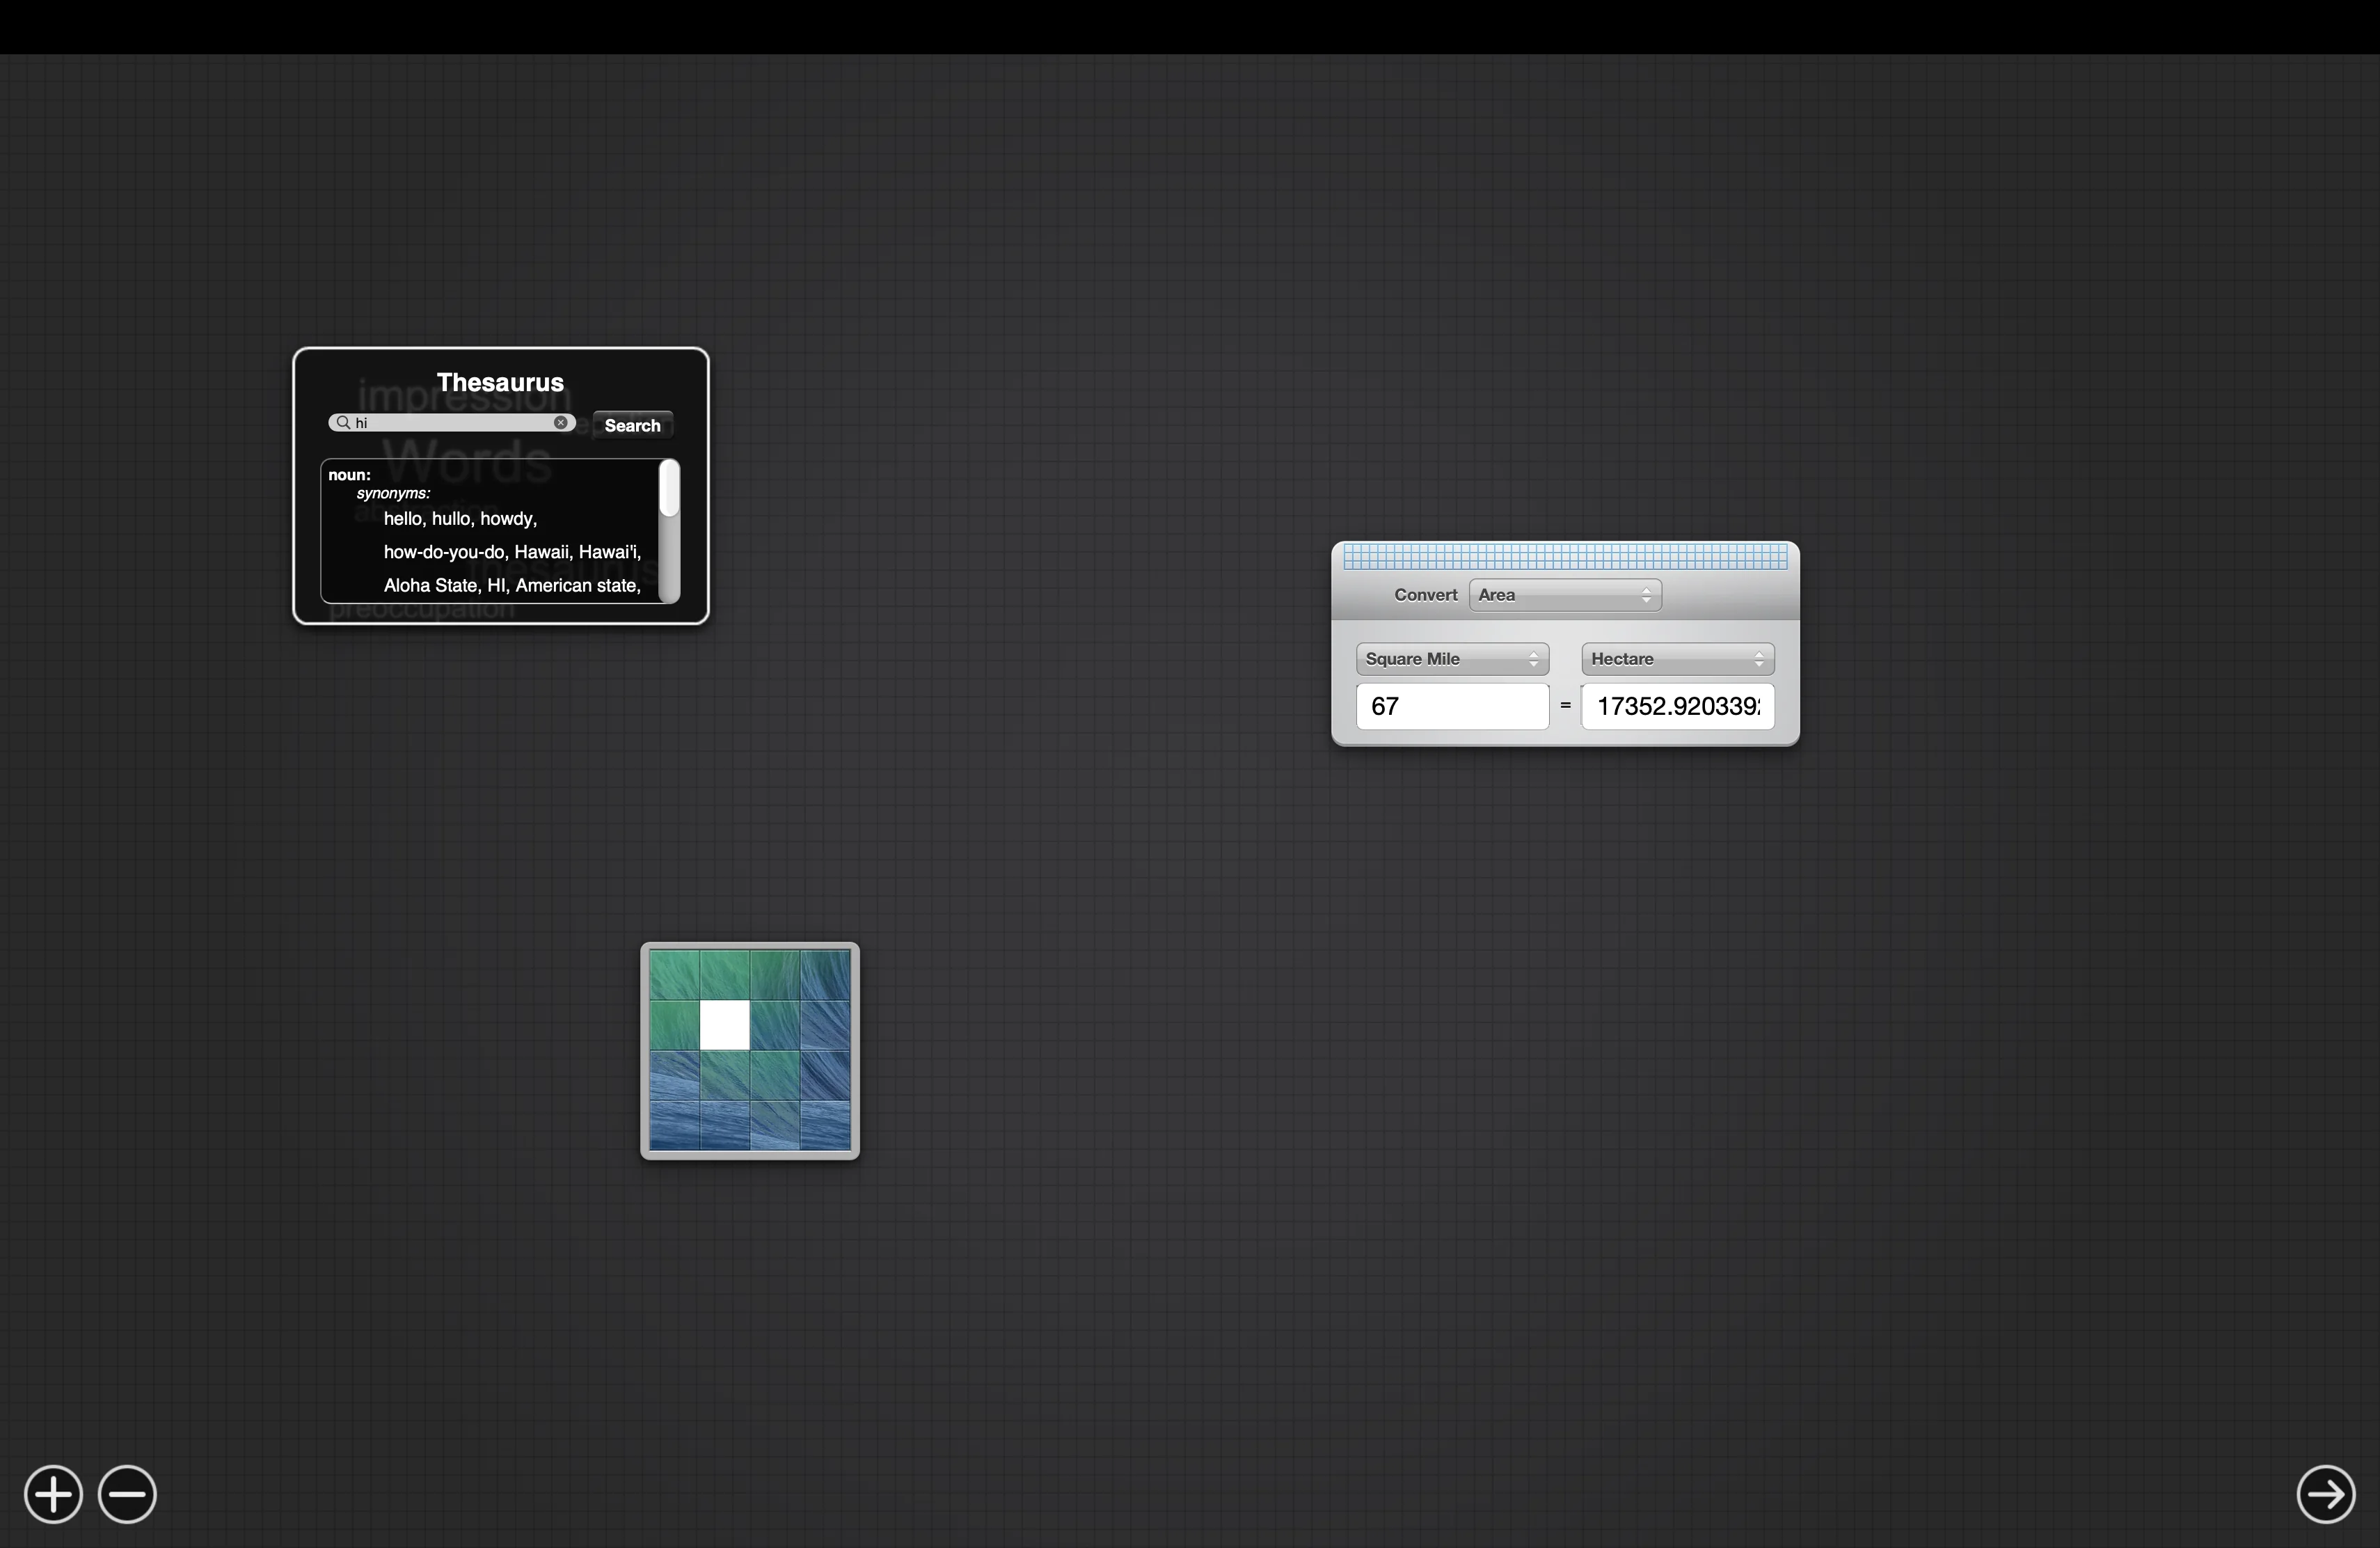This screenshot has width=2380, height=1548.
Task: Click the Convert label in Unit Converter
Action: pyautogui.click(x=1426, y=595)
